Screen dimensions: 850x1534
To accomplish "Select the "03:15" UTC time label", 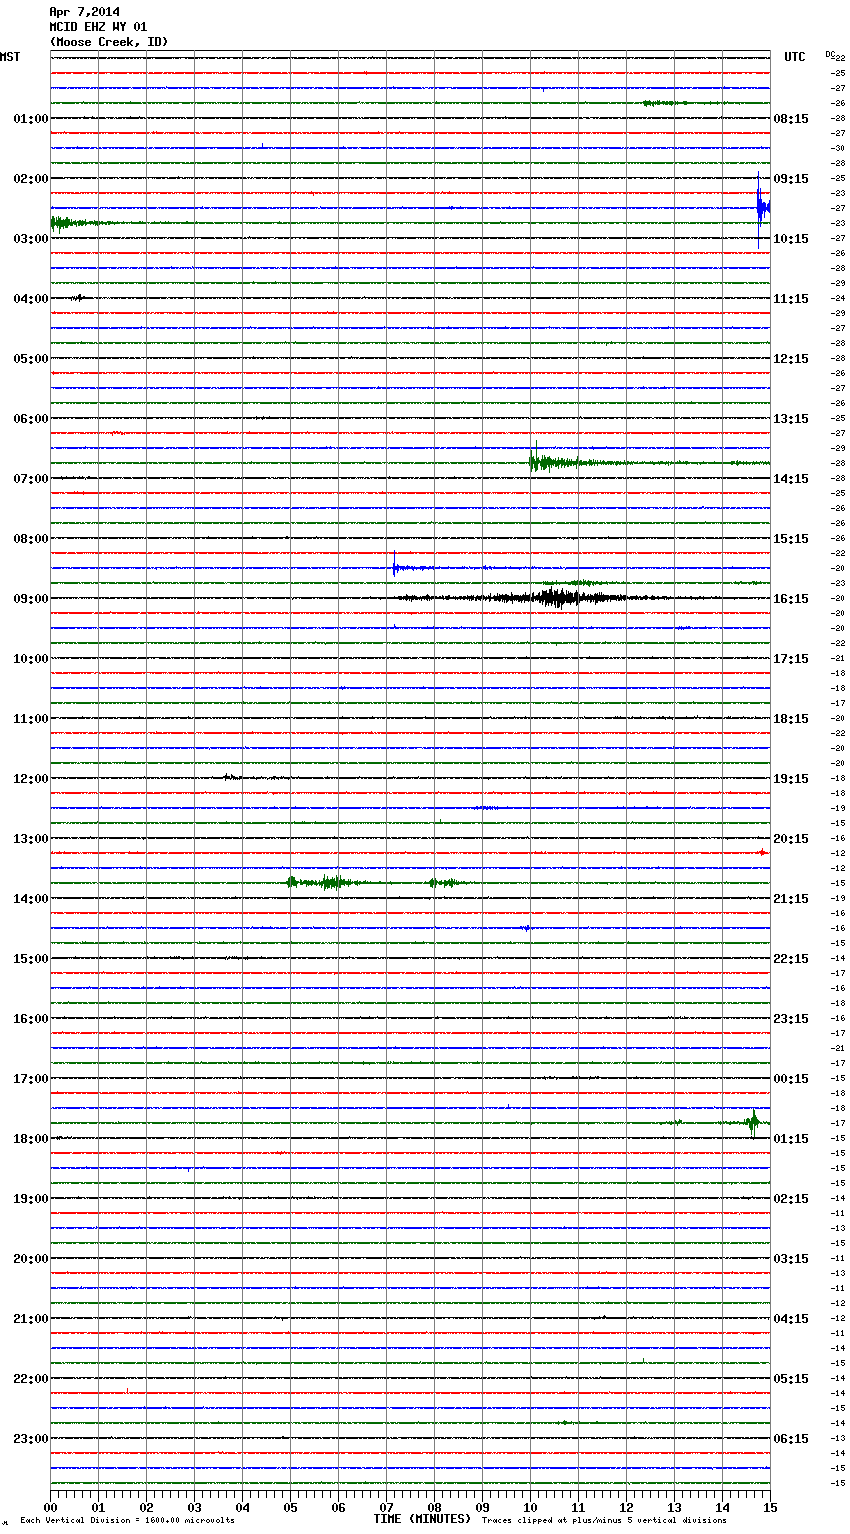I will click(x=791, y=1259).
